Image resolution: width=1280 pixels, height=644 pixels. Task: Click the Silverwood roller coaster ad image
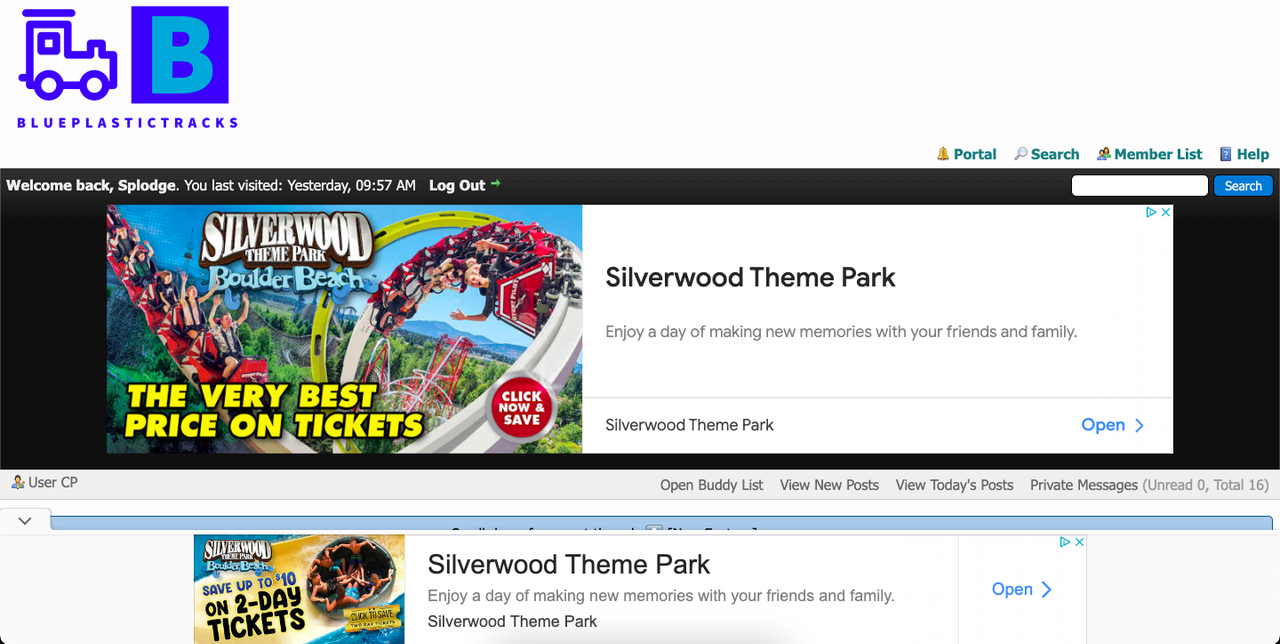[x=344, y=329]
